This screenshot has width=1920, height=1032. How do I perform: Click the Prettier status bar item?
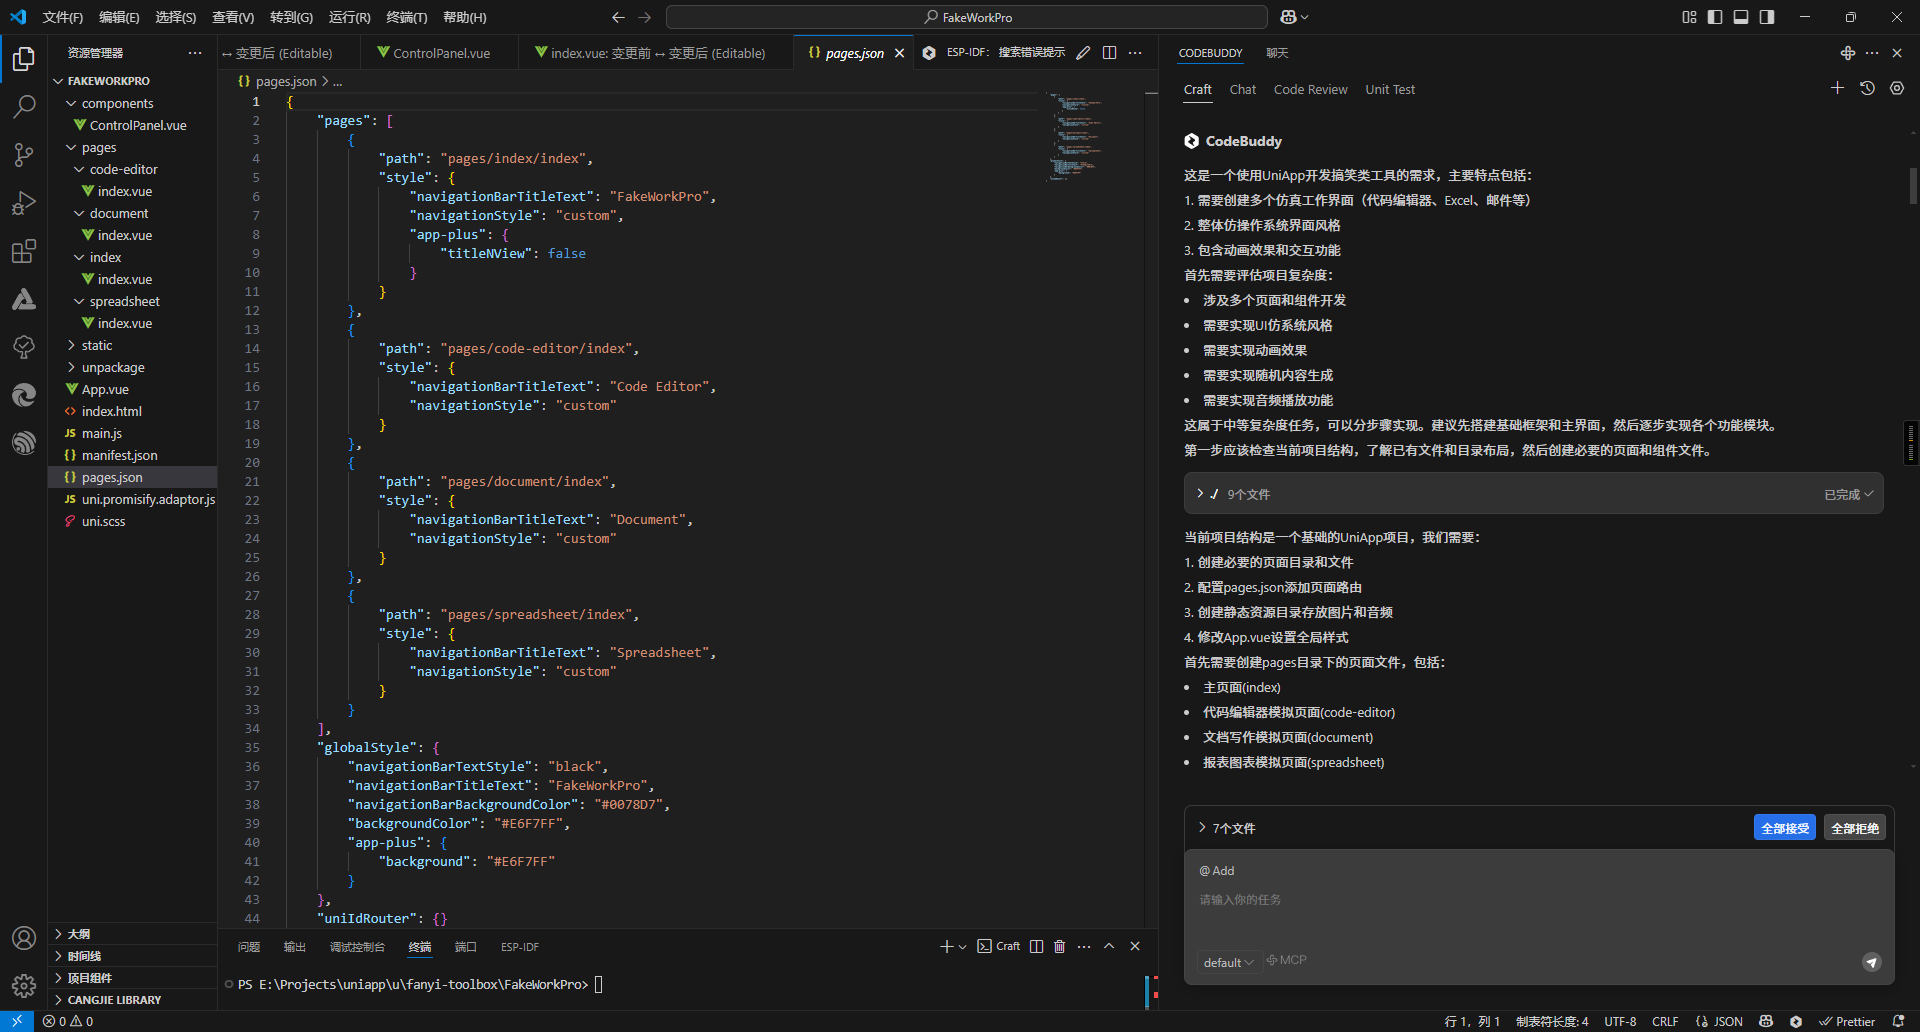[1847, 1021]
